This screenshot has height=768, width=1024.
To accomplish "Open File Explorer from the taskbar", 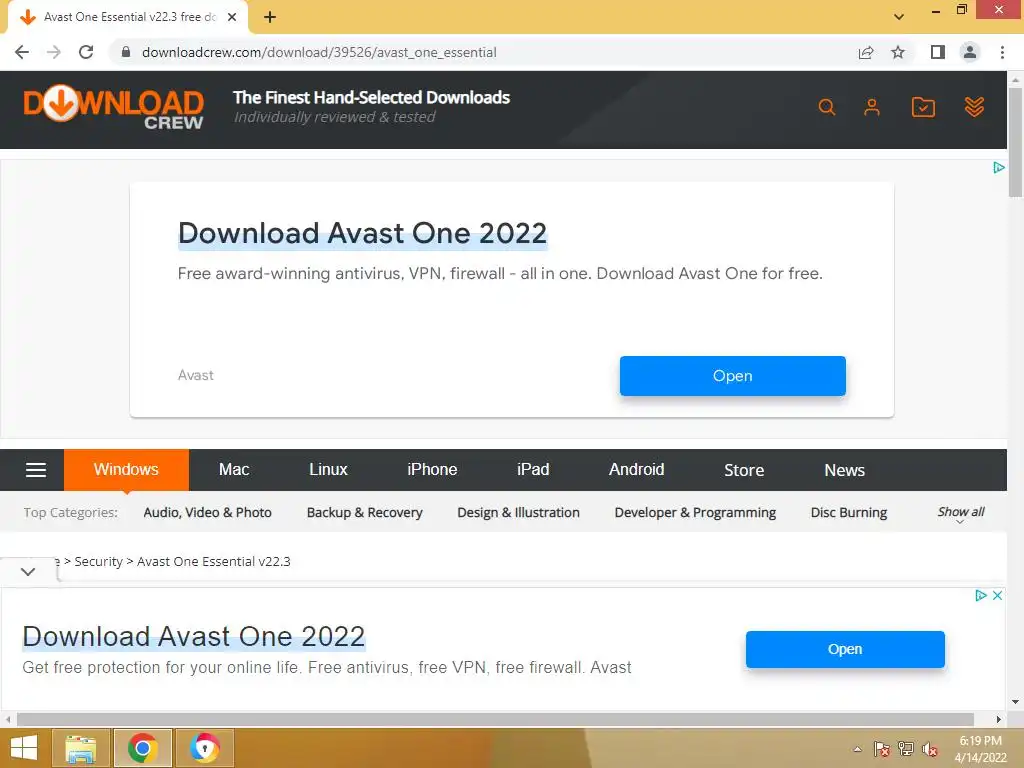I will (80, 748).
